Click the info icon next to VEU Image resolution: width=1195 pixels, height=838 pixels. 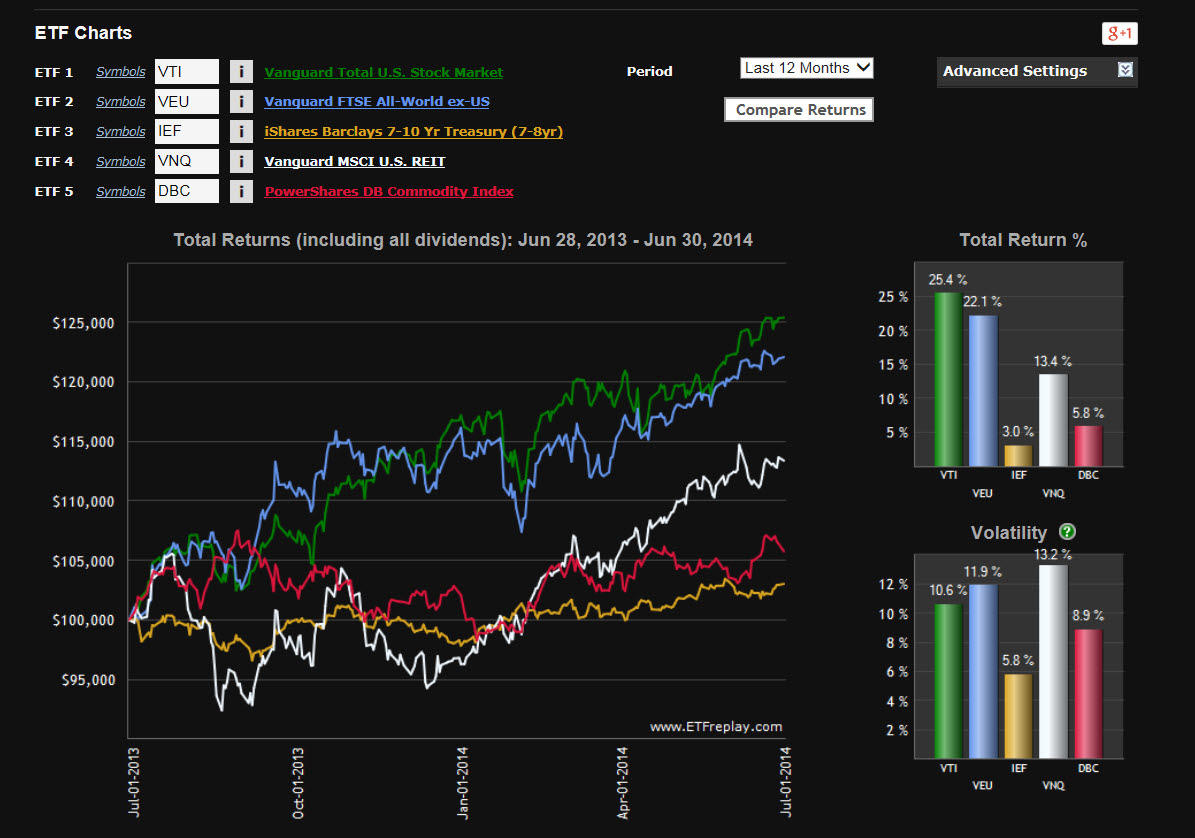pyautogui.click(x=241, y=102)
